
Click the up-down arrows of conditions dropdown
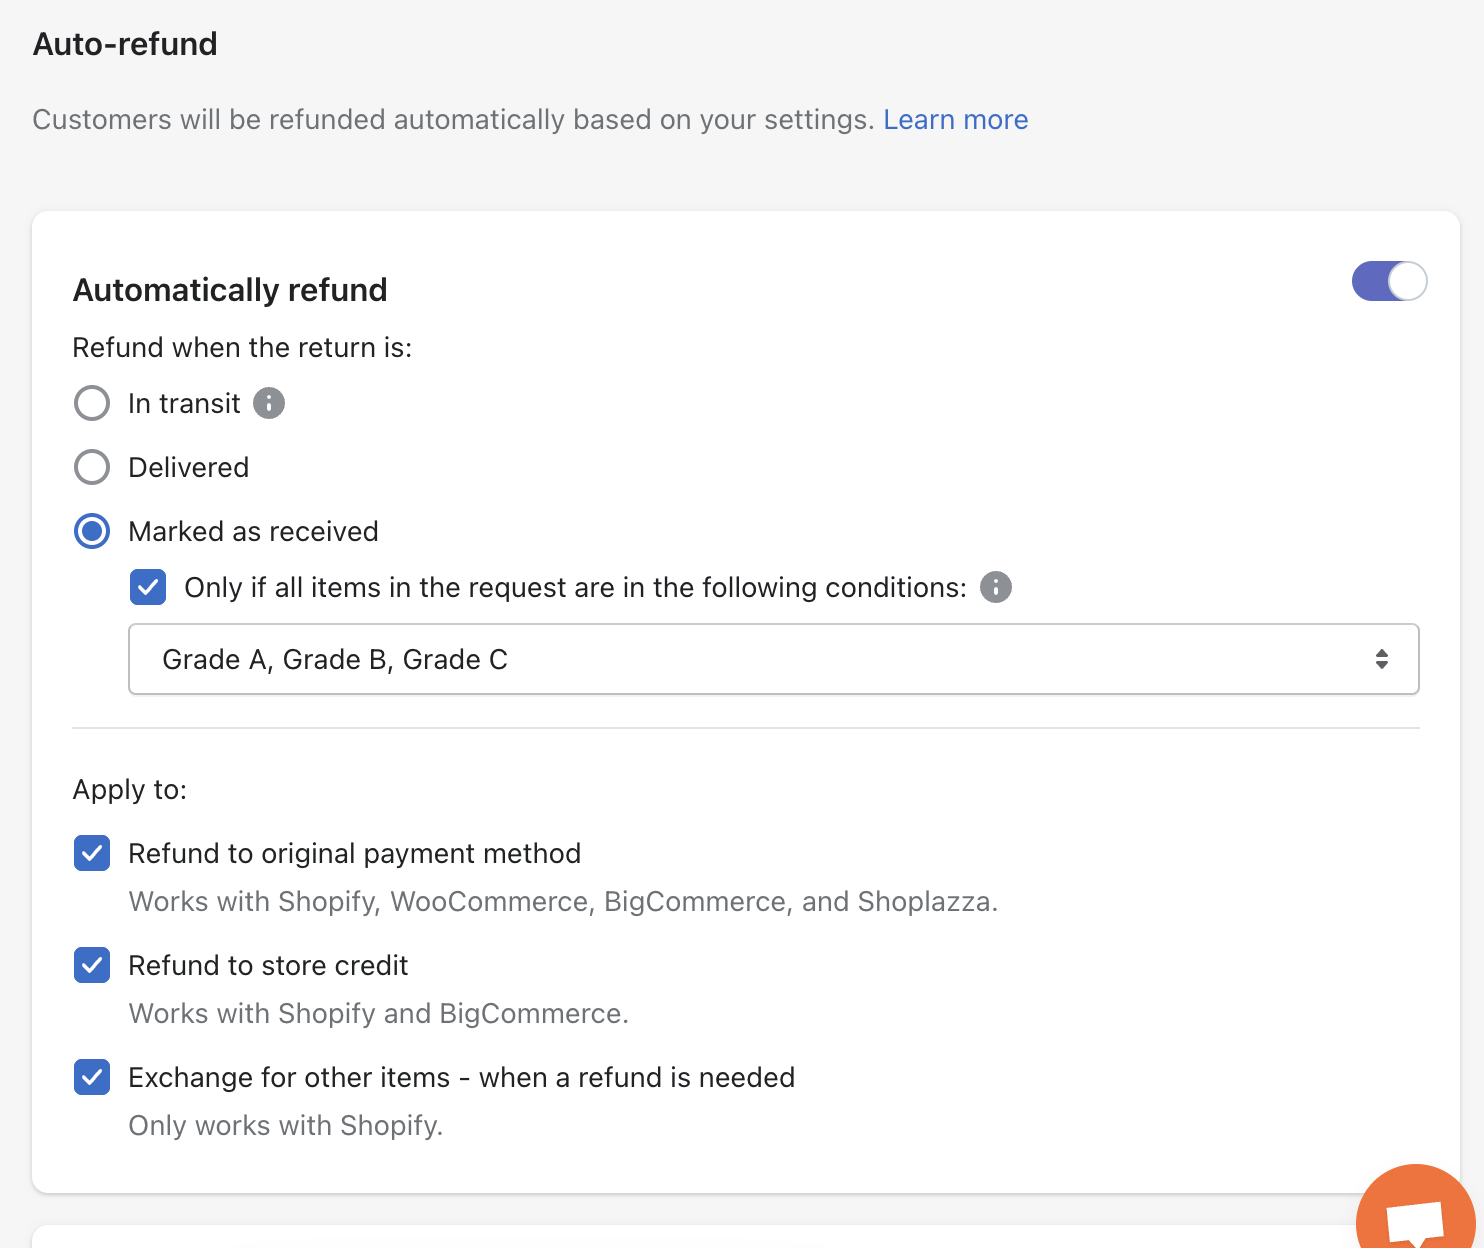(1381, 659)
